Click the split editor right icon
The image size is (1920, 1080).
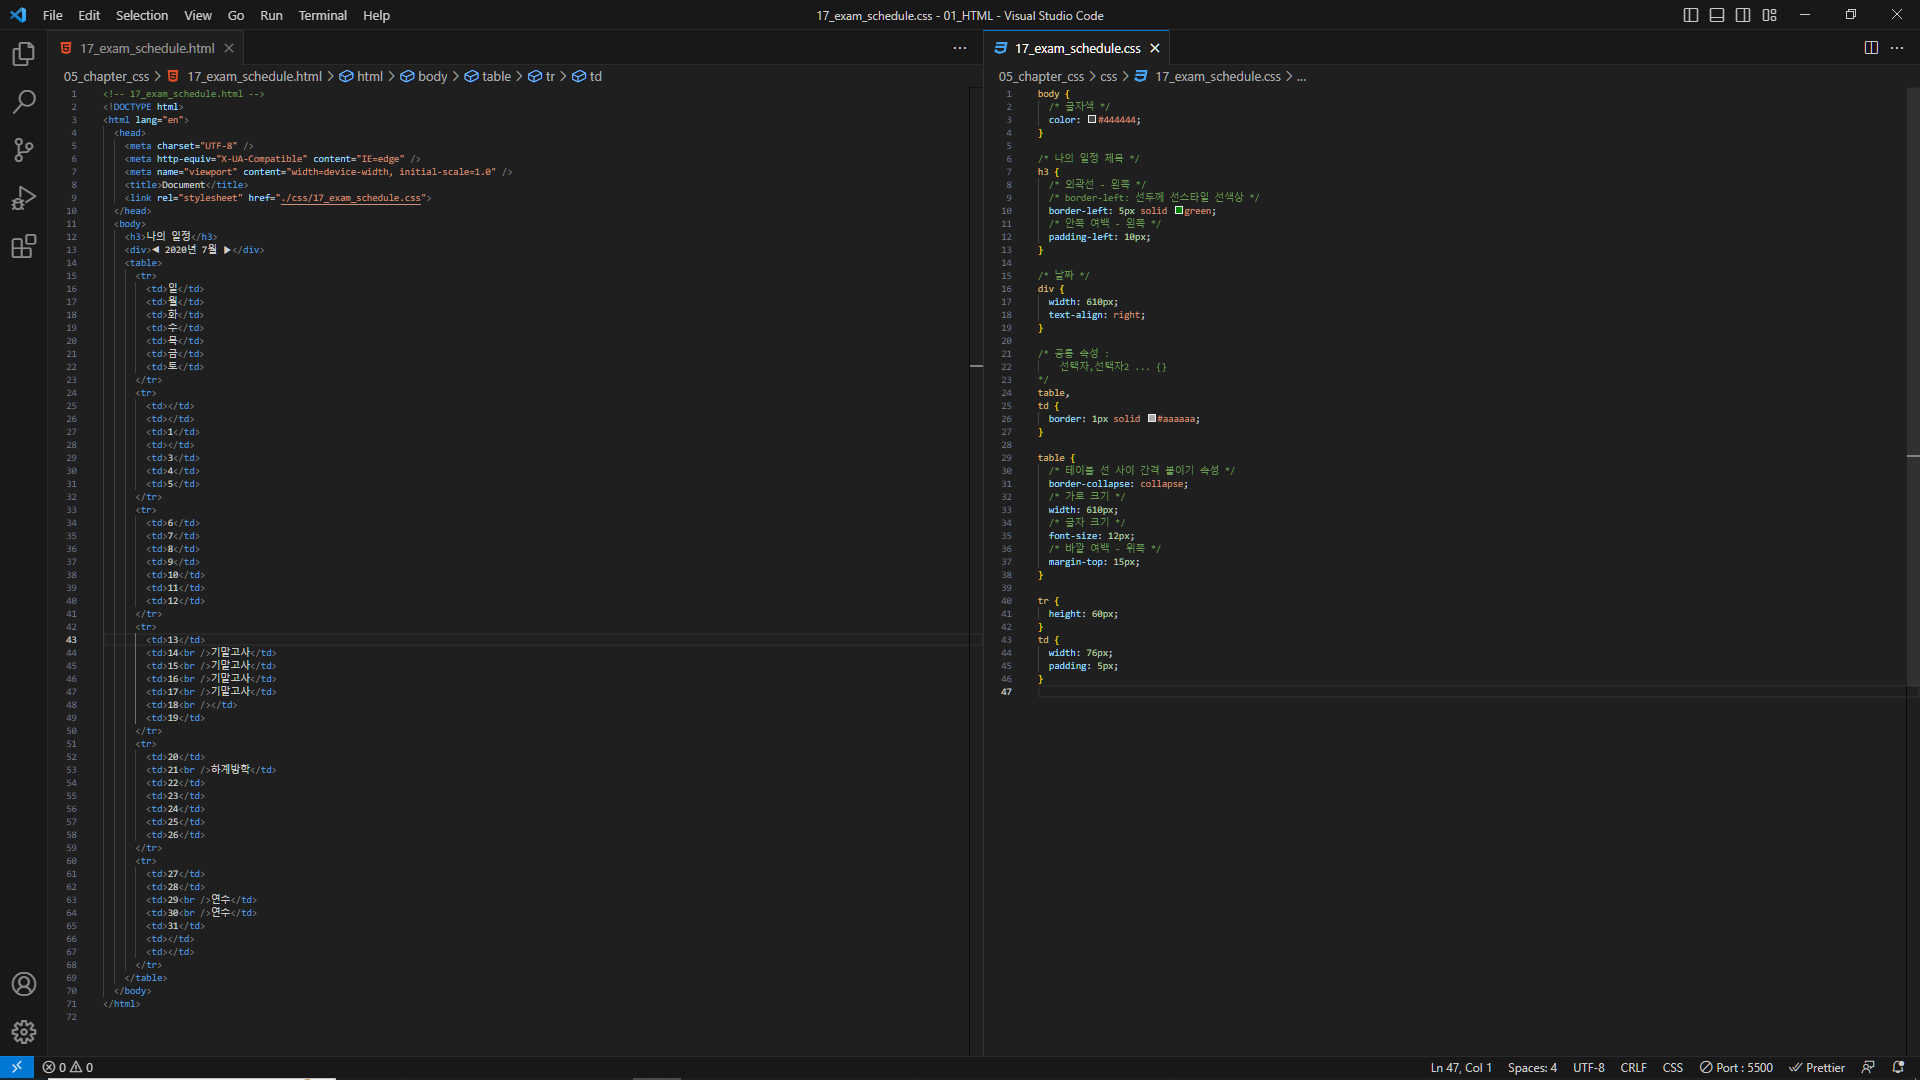(x=1871, y=48)
